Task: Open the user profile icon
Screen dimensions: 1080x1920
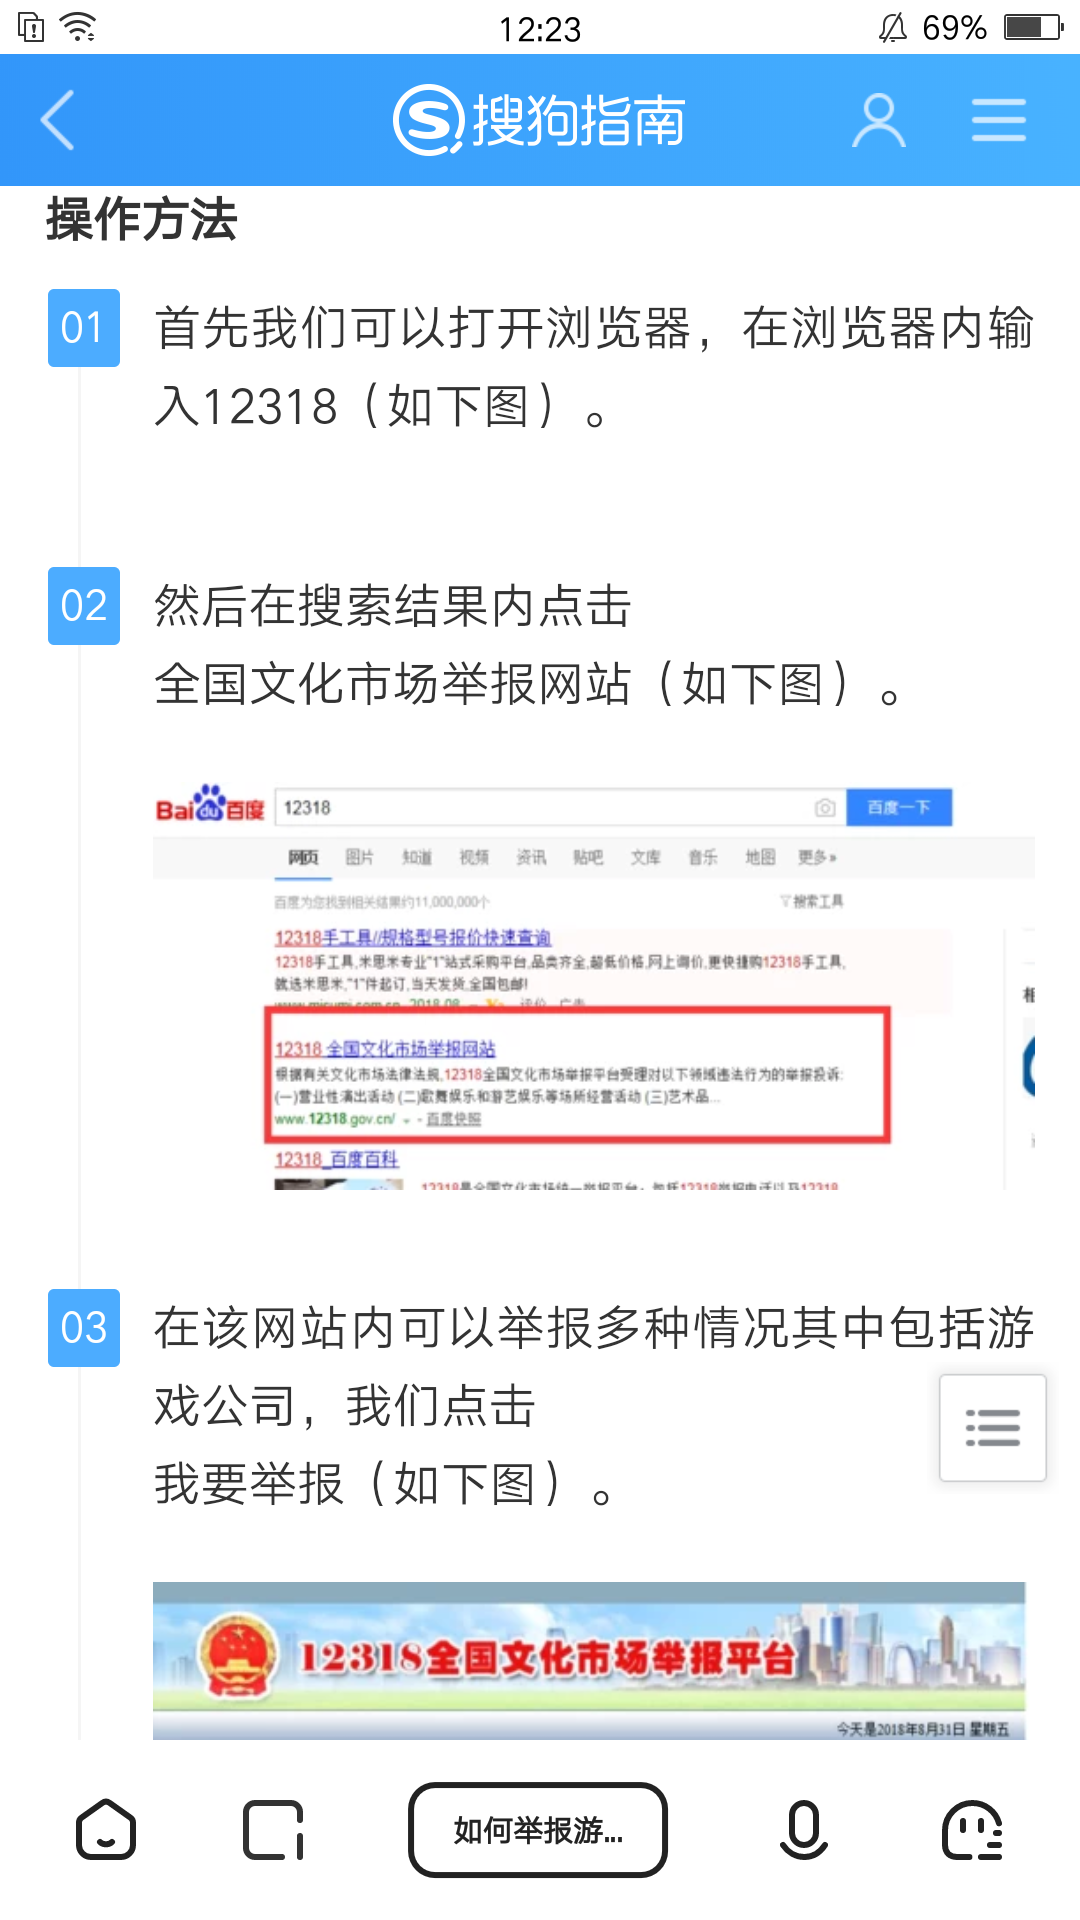Action: coord(879,120)
